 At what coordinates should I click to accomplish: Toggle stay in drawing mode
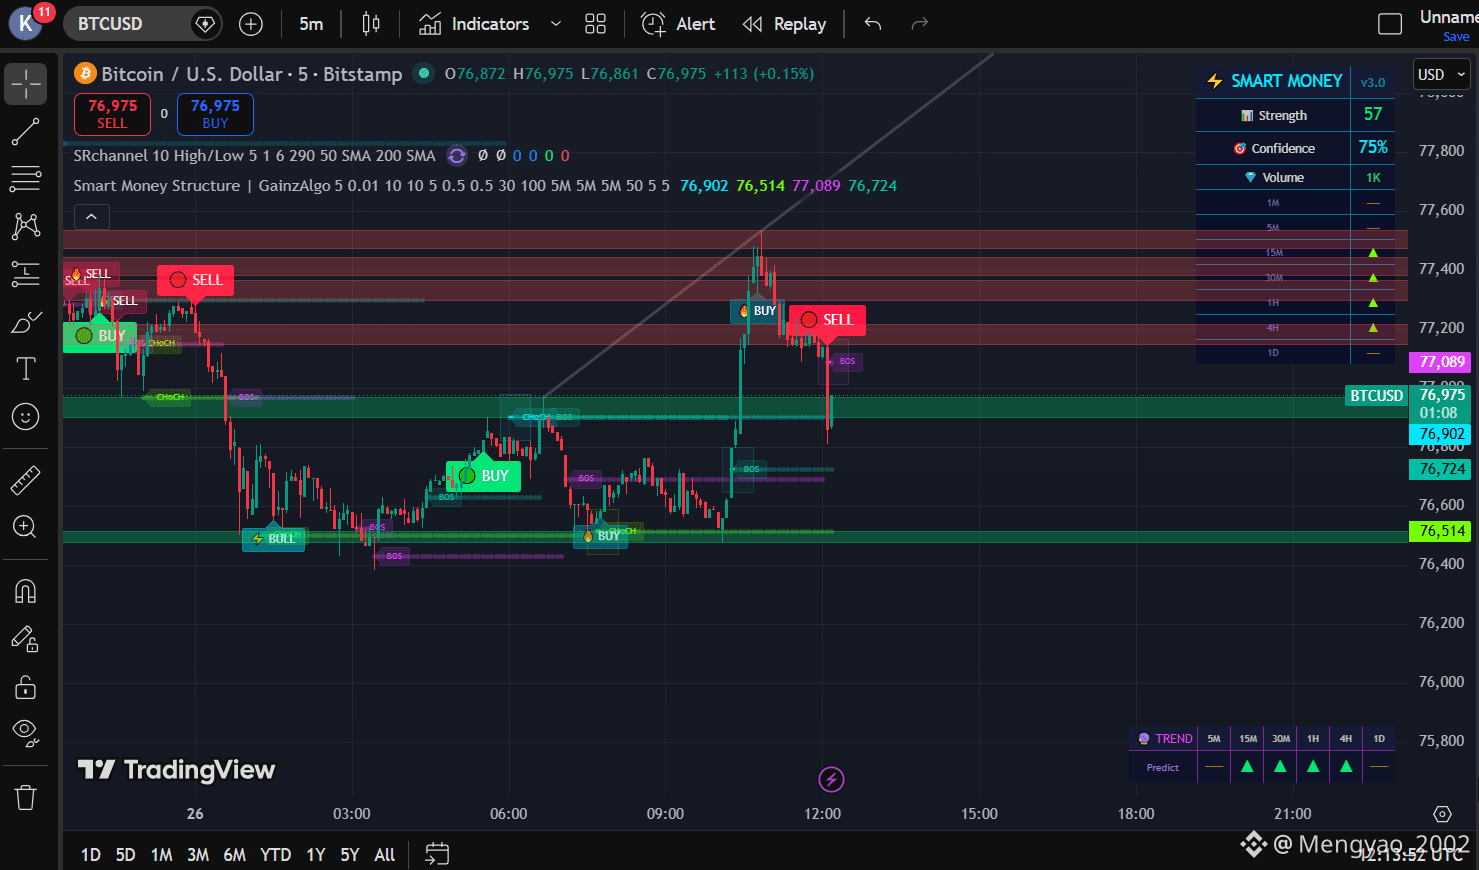point(25,639)
